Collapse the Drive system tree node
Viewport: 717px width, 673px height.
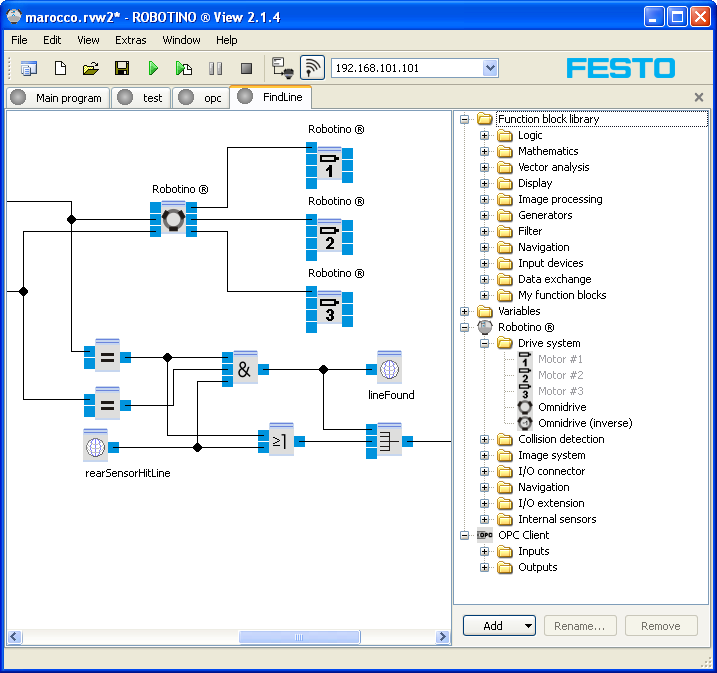485,343
